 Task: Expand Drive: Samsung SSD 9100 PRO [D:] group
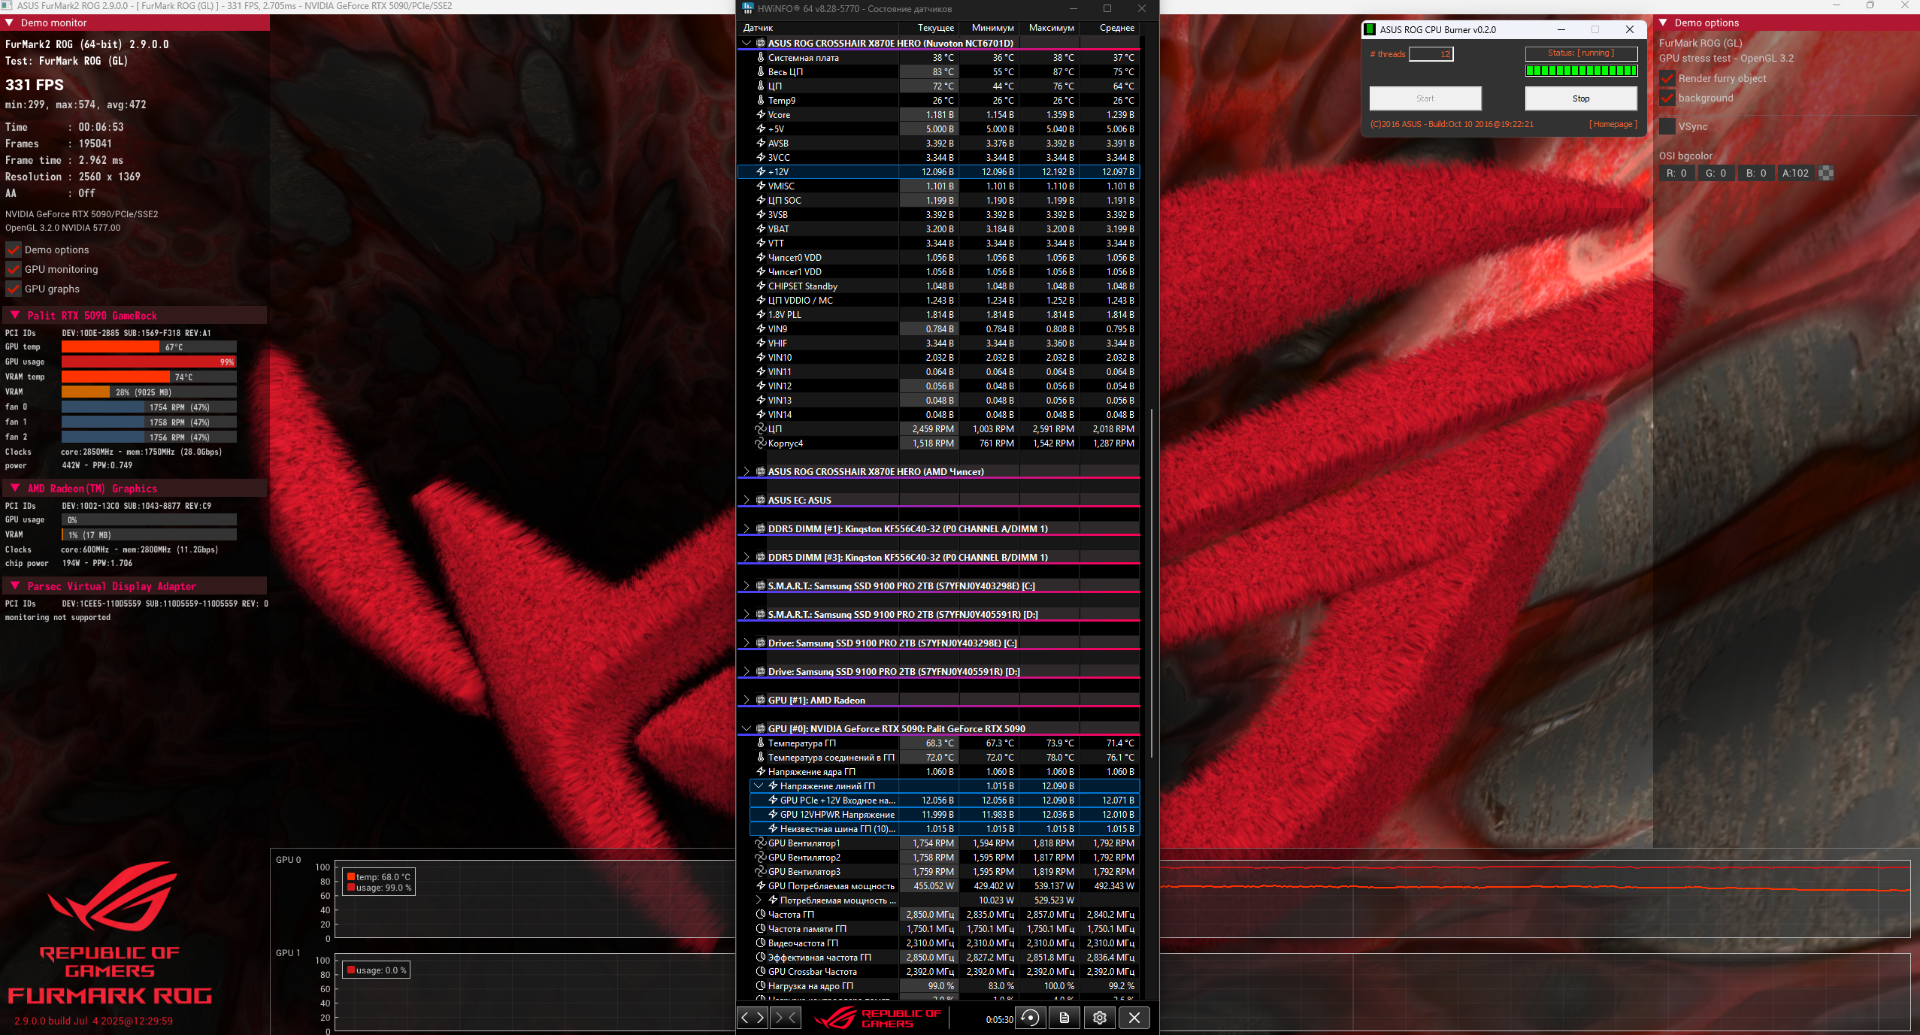pos(746,672)
